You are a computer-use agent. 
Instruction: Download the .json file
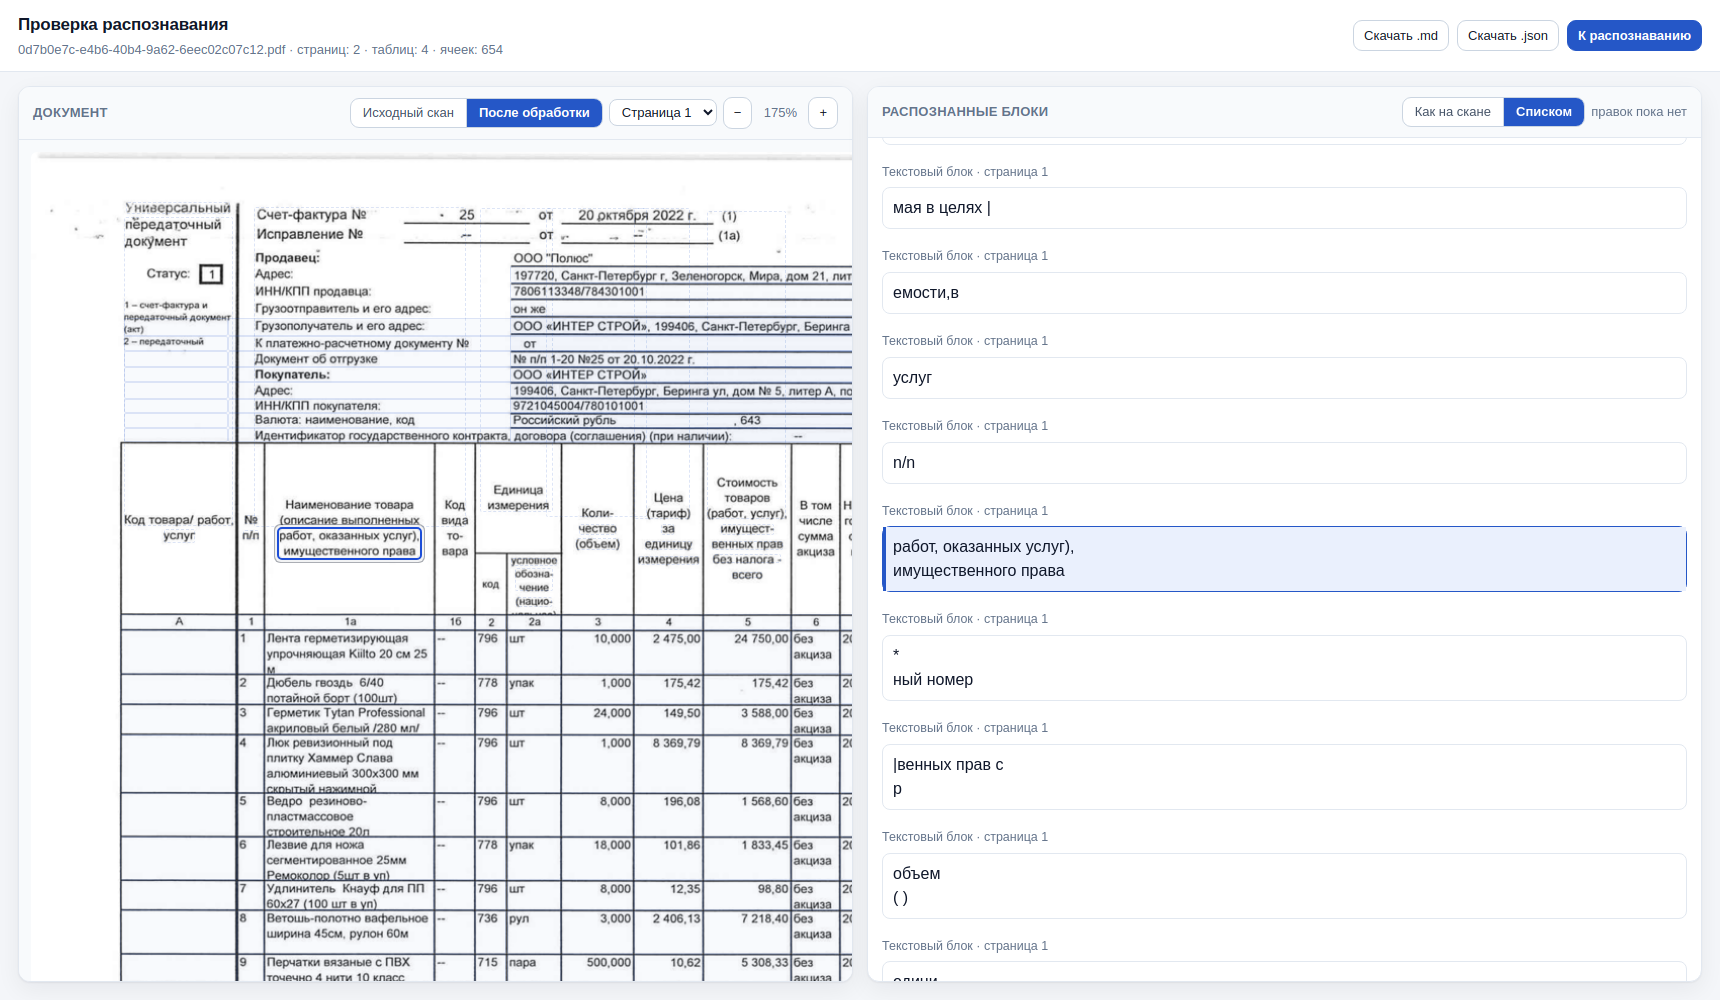(1507, 35)
